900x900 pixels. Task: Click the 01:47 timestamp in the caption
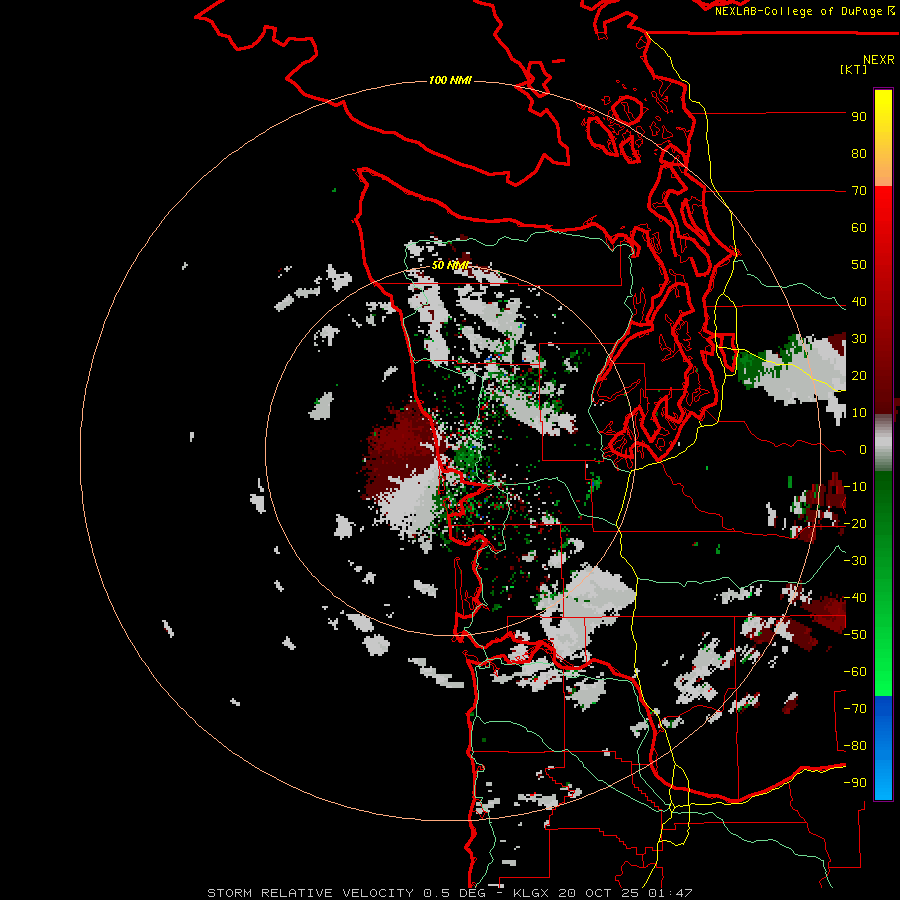click(671, 893)
